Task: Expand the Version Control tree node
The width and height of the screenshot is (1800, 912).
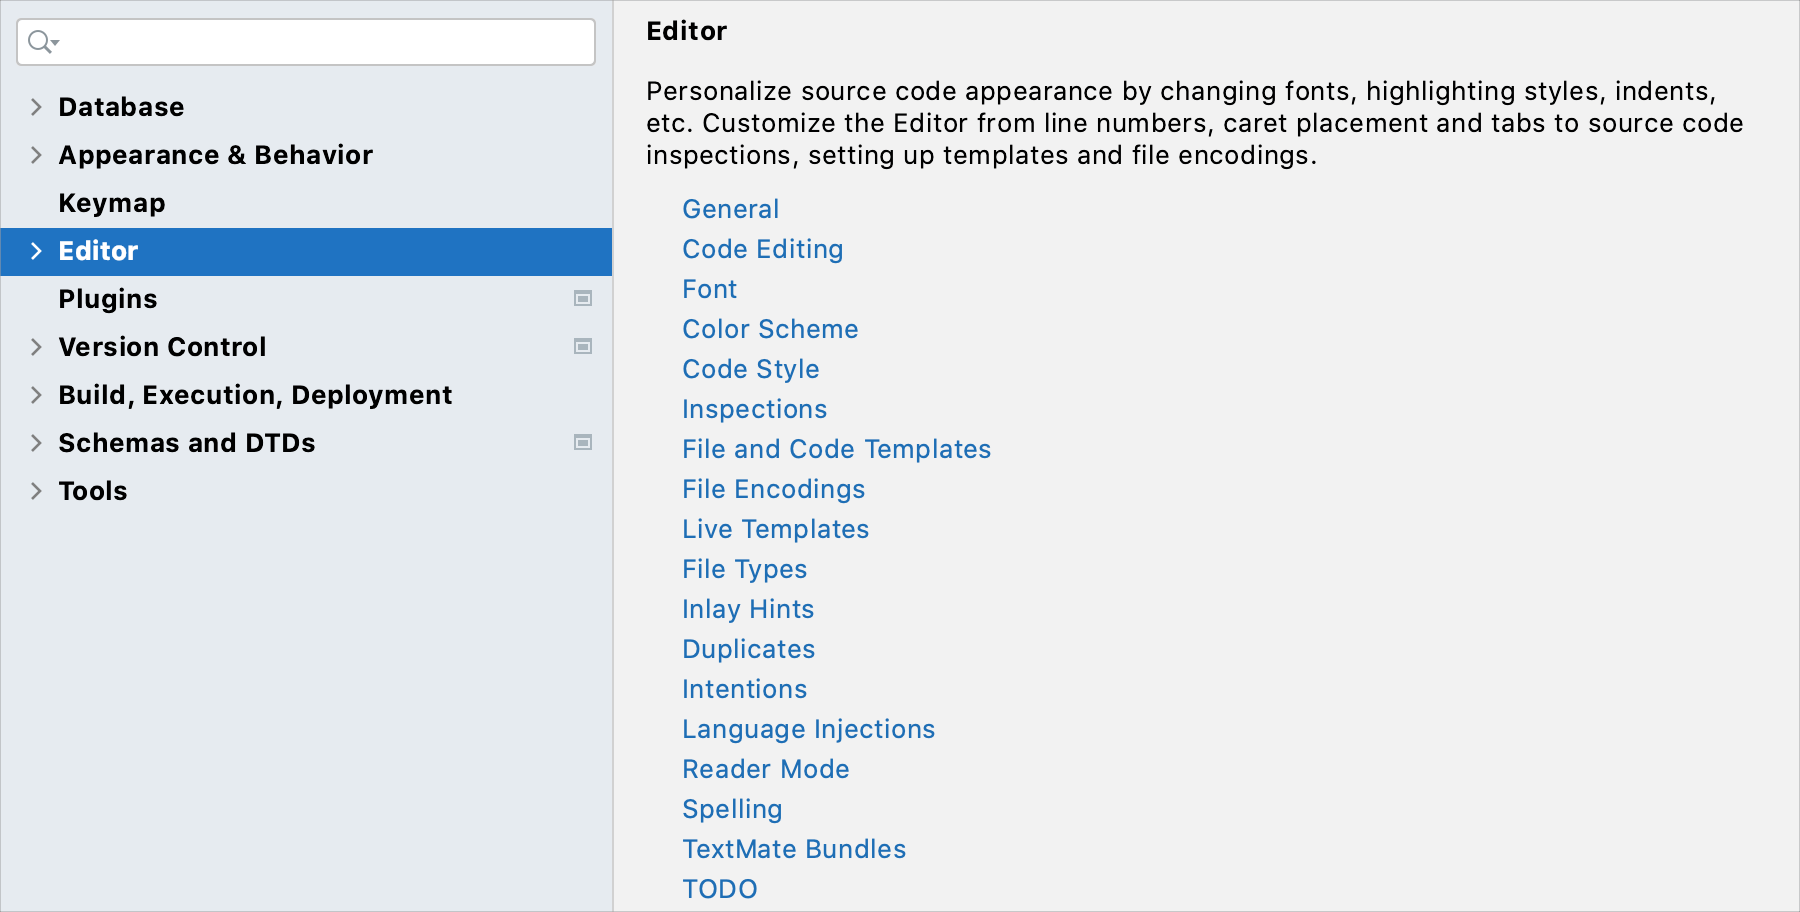Action: point(36,346)
